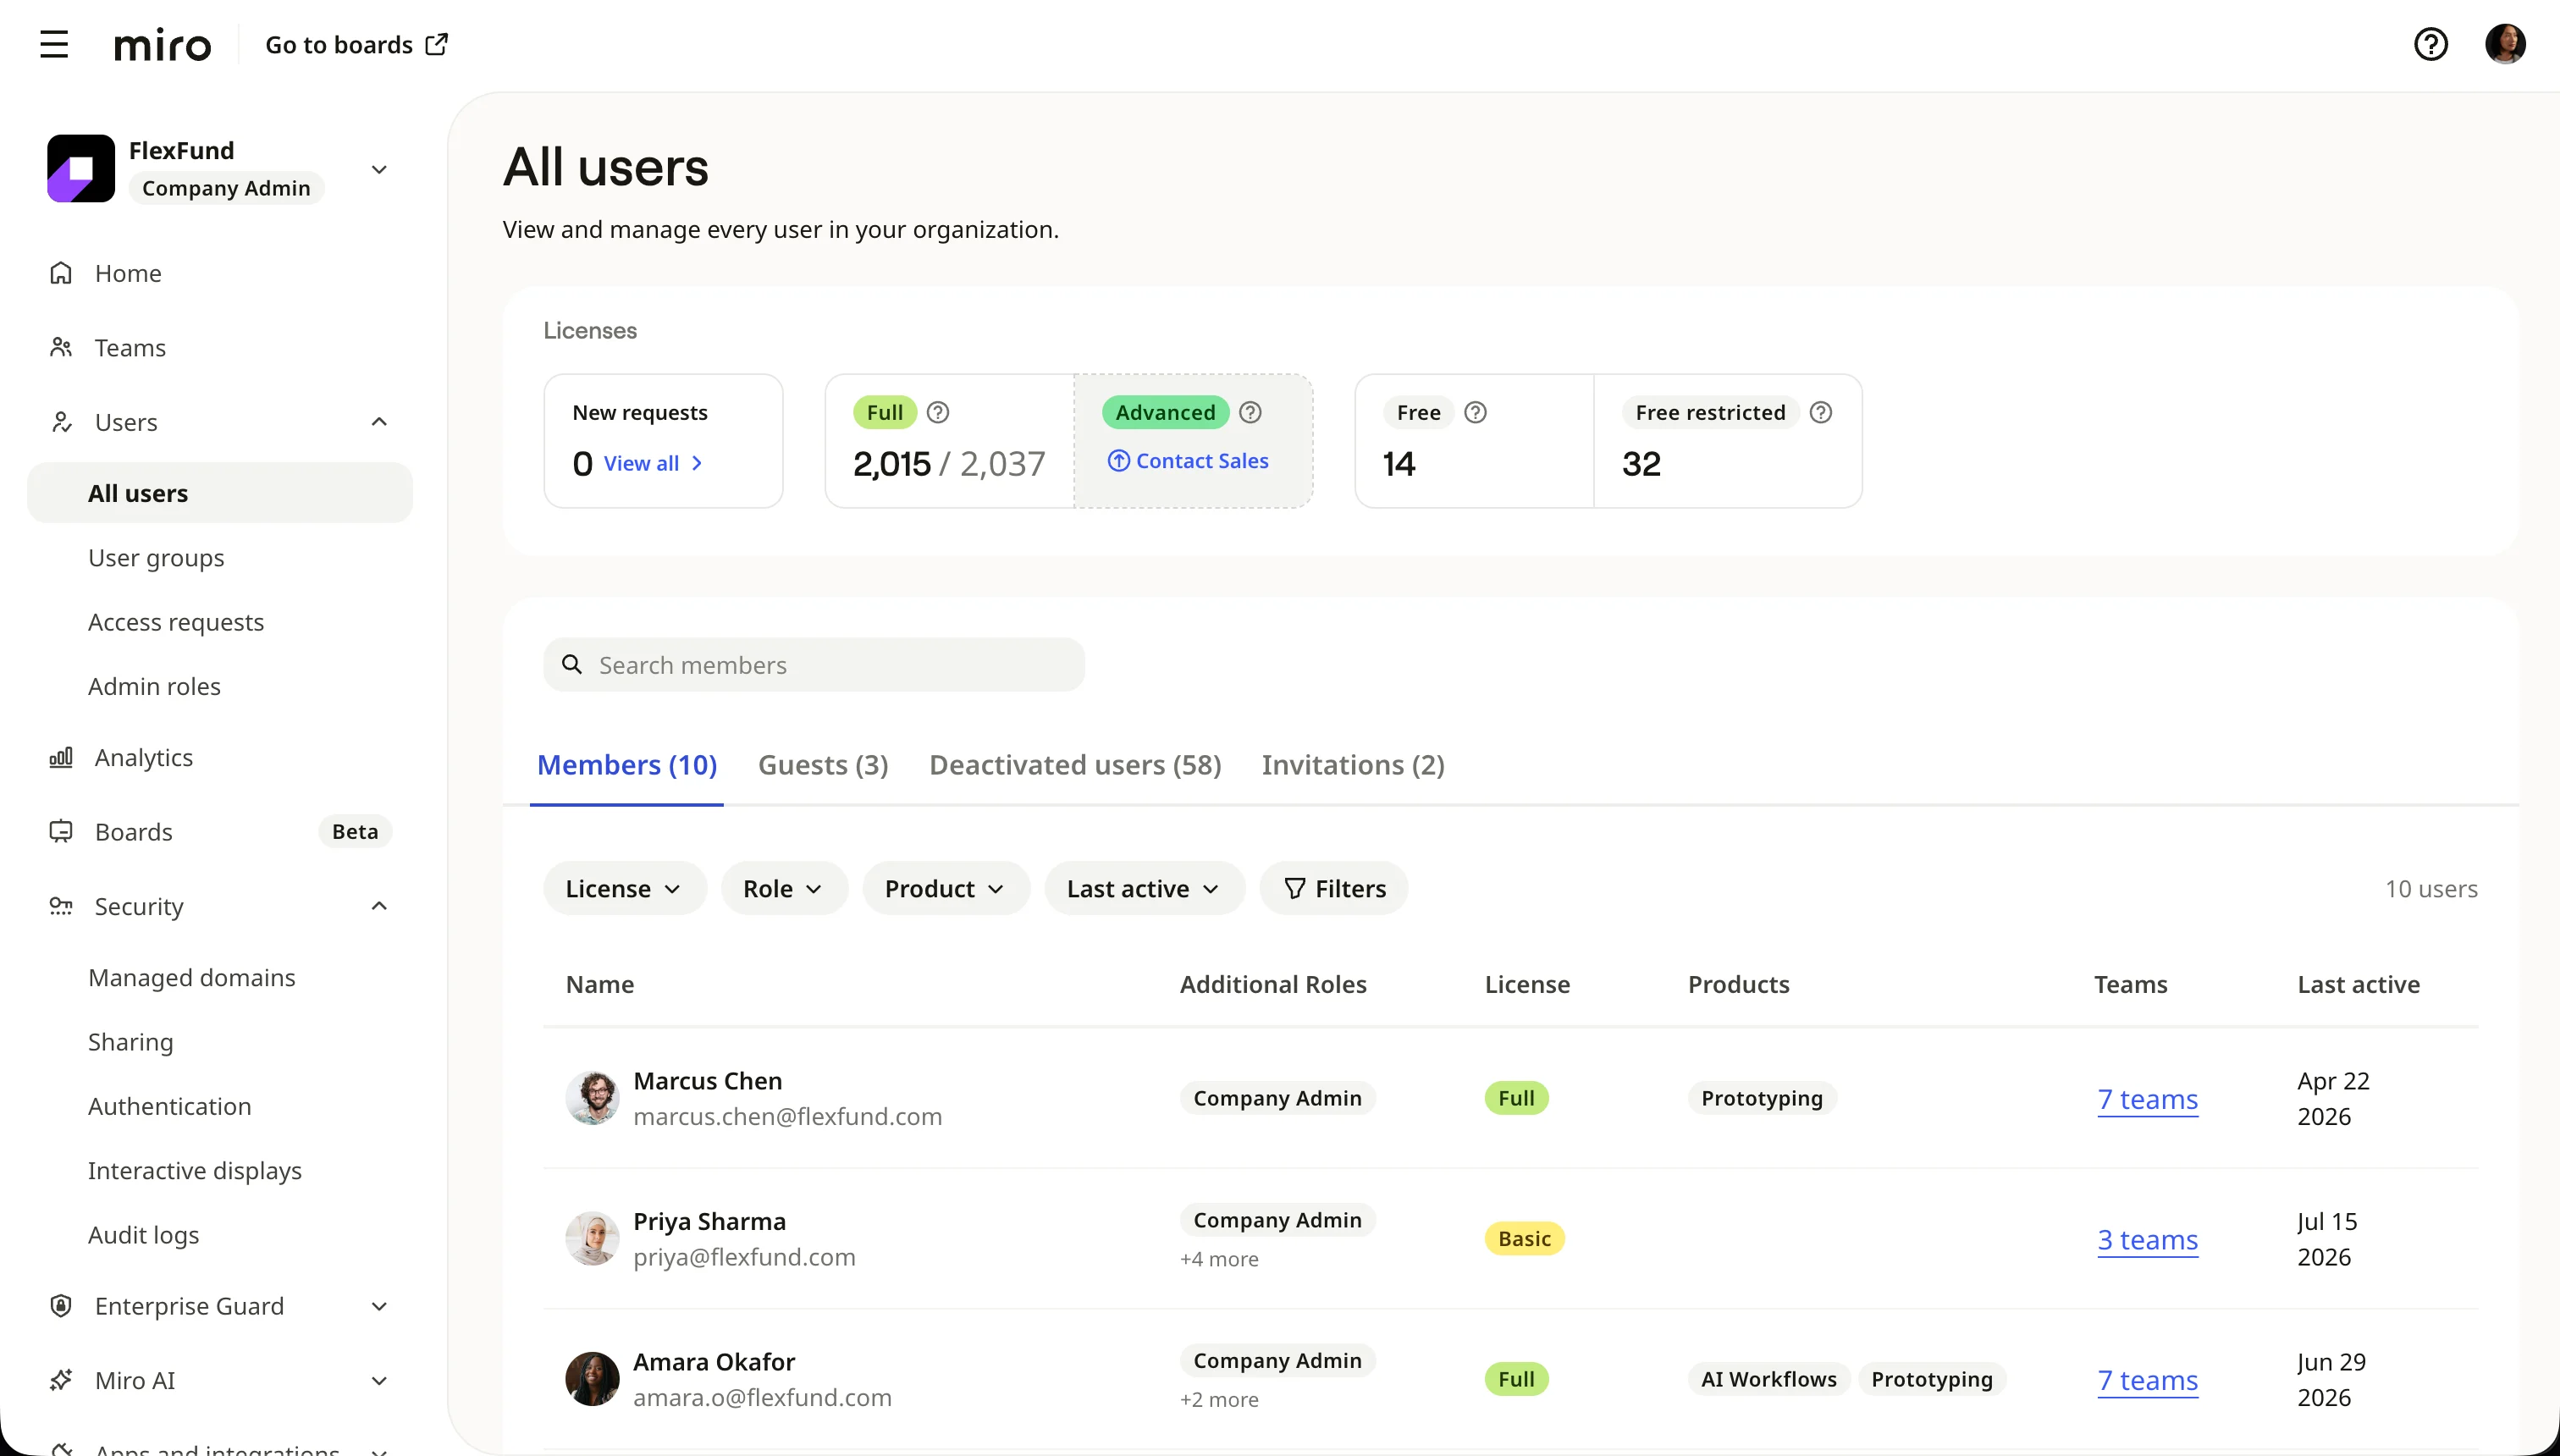The width and height of the screenshot is (2560, 1456).
Task: Show info tooltip for Advanced license
Action: pyautogui.click(x=1250, y=412)
